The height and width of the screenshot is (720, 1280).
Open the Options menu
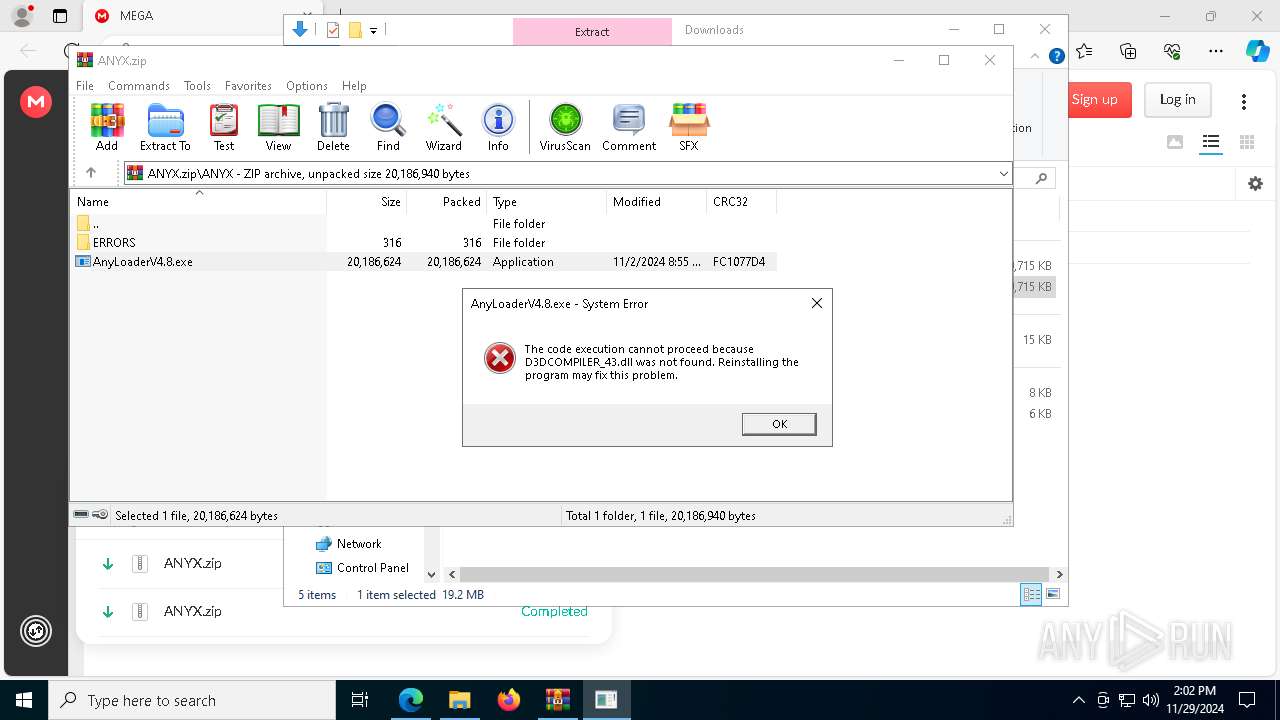point(307,86)
